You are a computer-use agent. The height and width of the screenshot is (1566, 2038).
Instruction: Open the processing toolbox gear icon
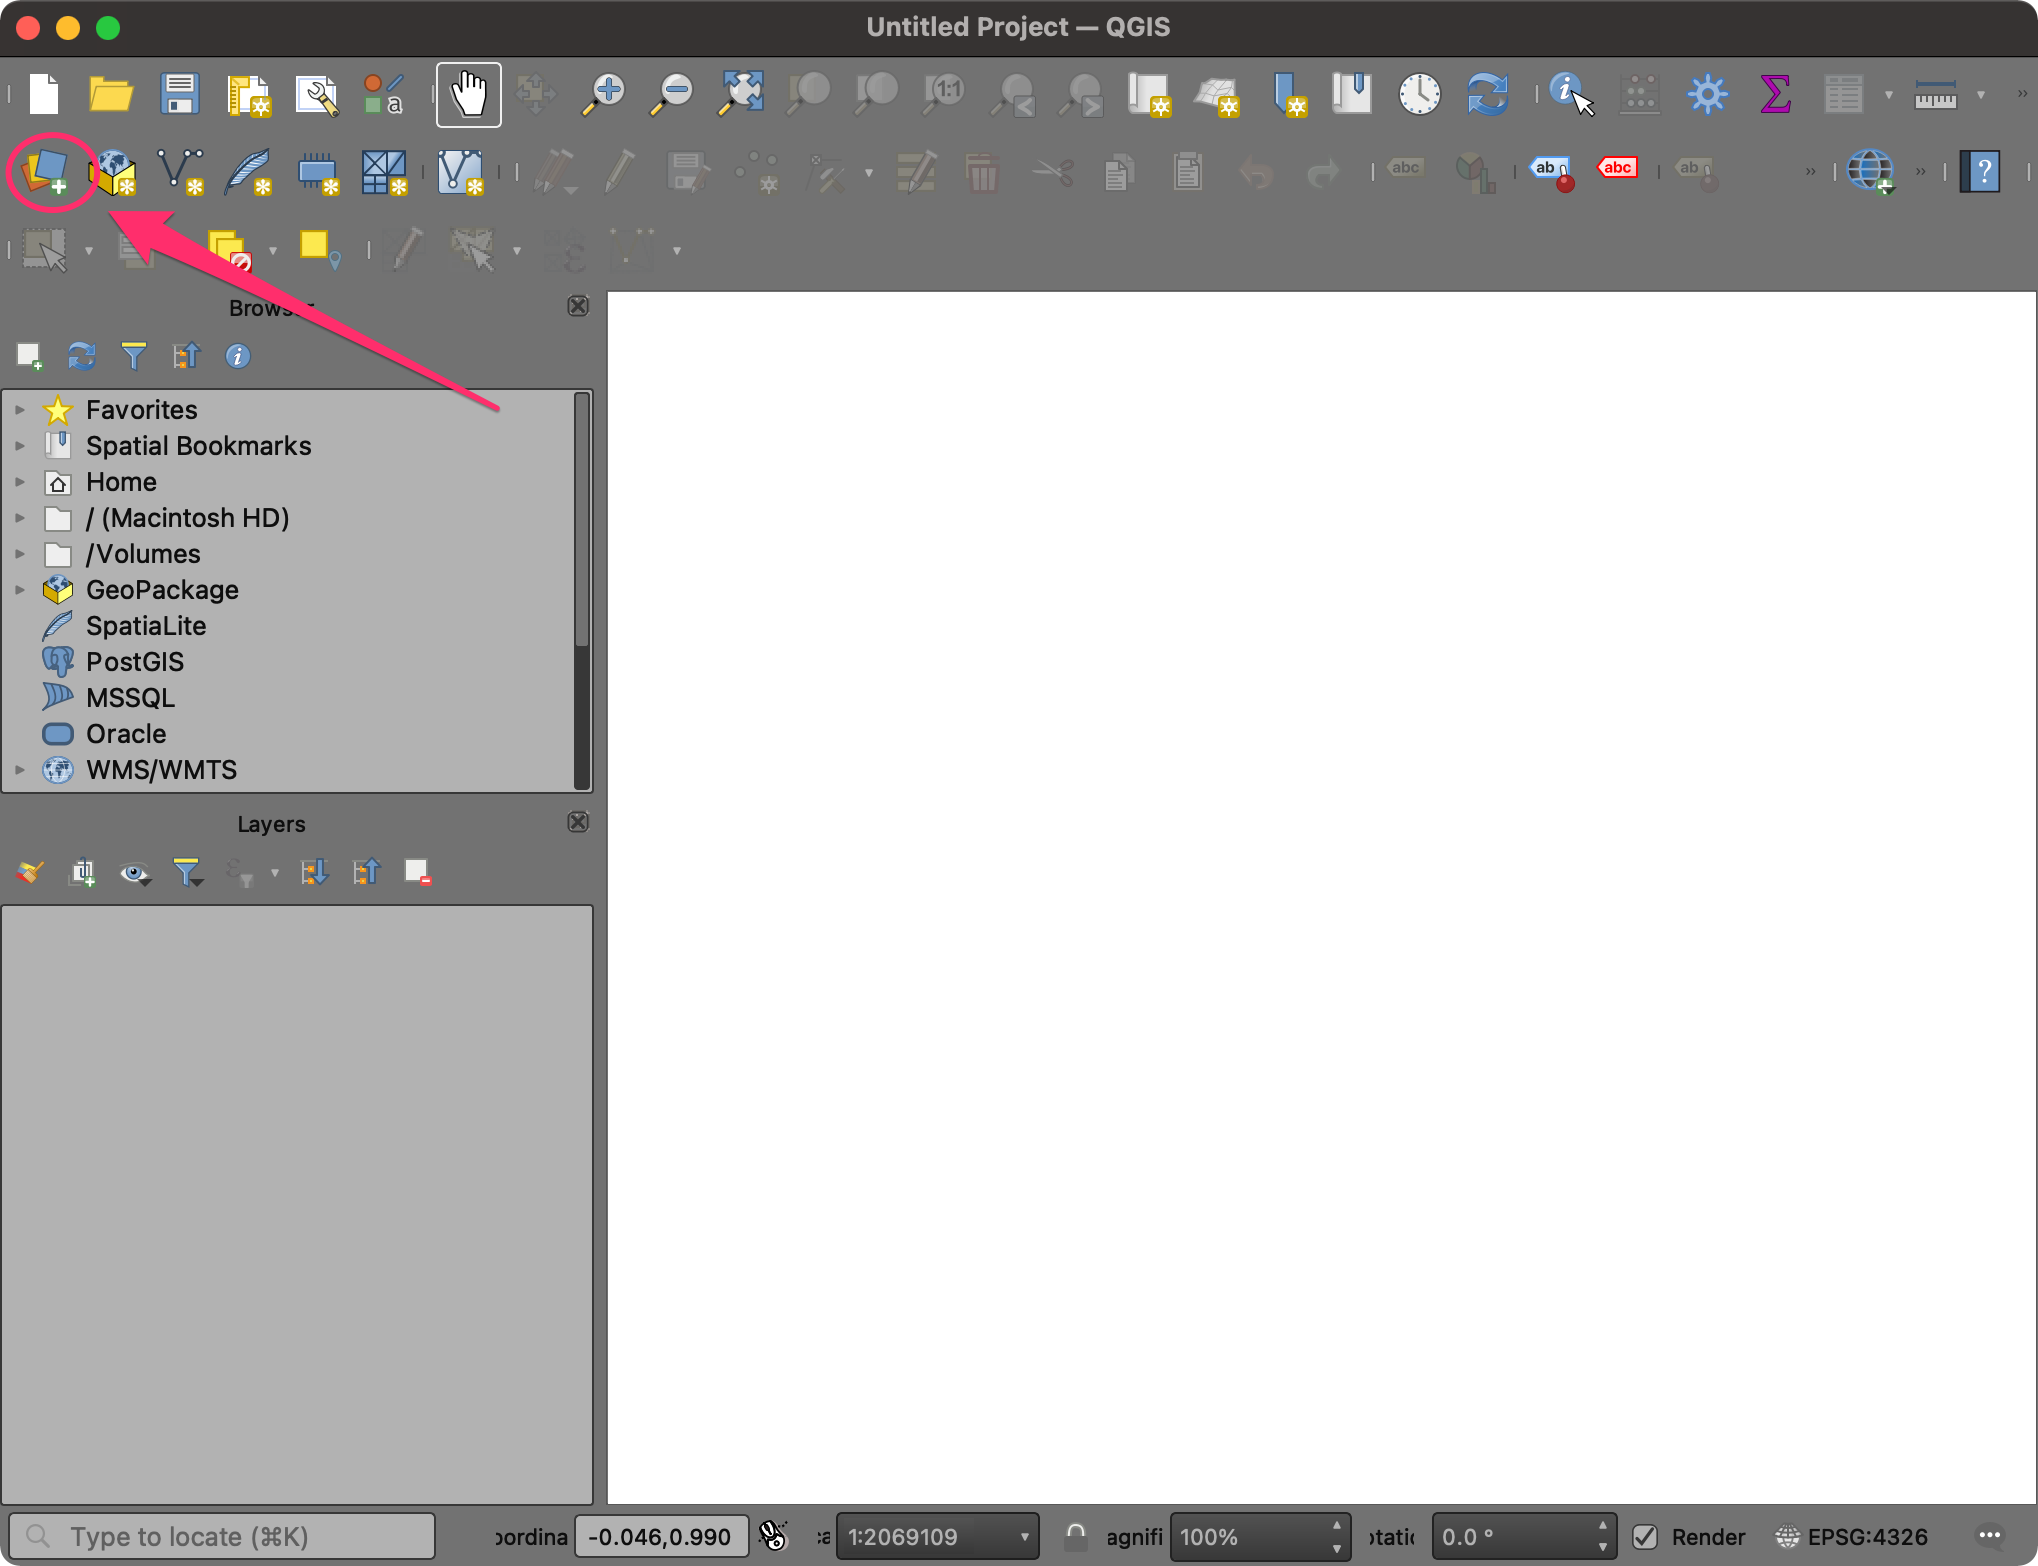(1707, 95)
